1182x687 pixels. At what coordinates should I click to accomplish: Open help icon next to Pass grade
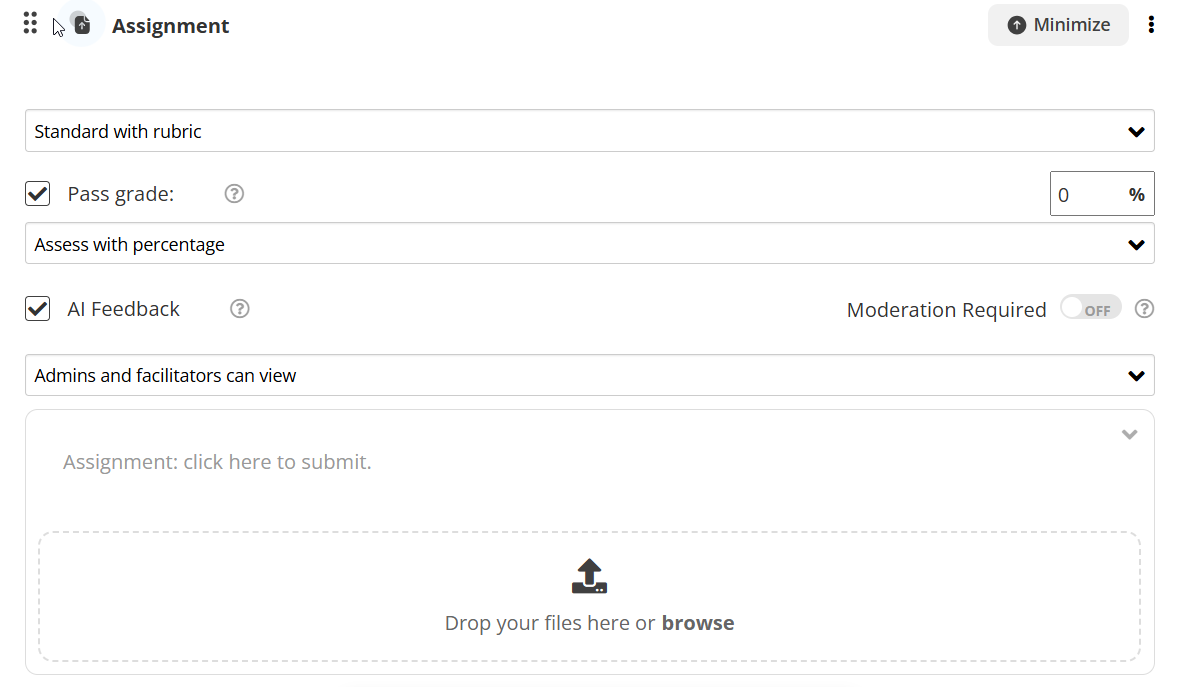tap(234, 194)
